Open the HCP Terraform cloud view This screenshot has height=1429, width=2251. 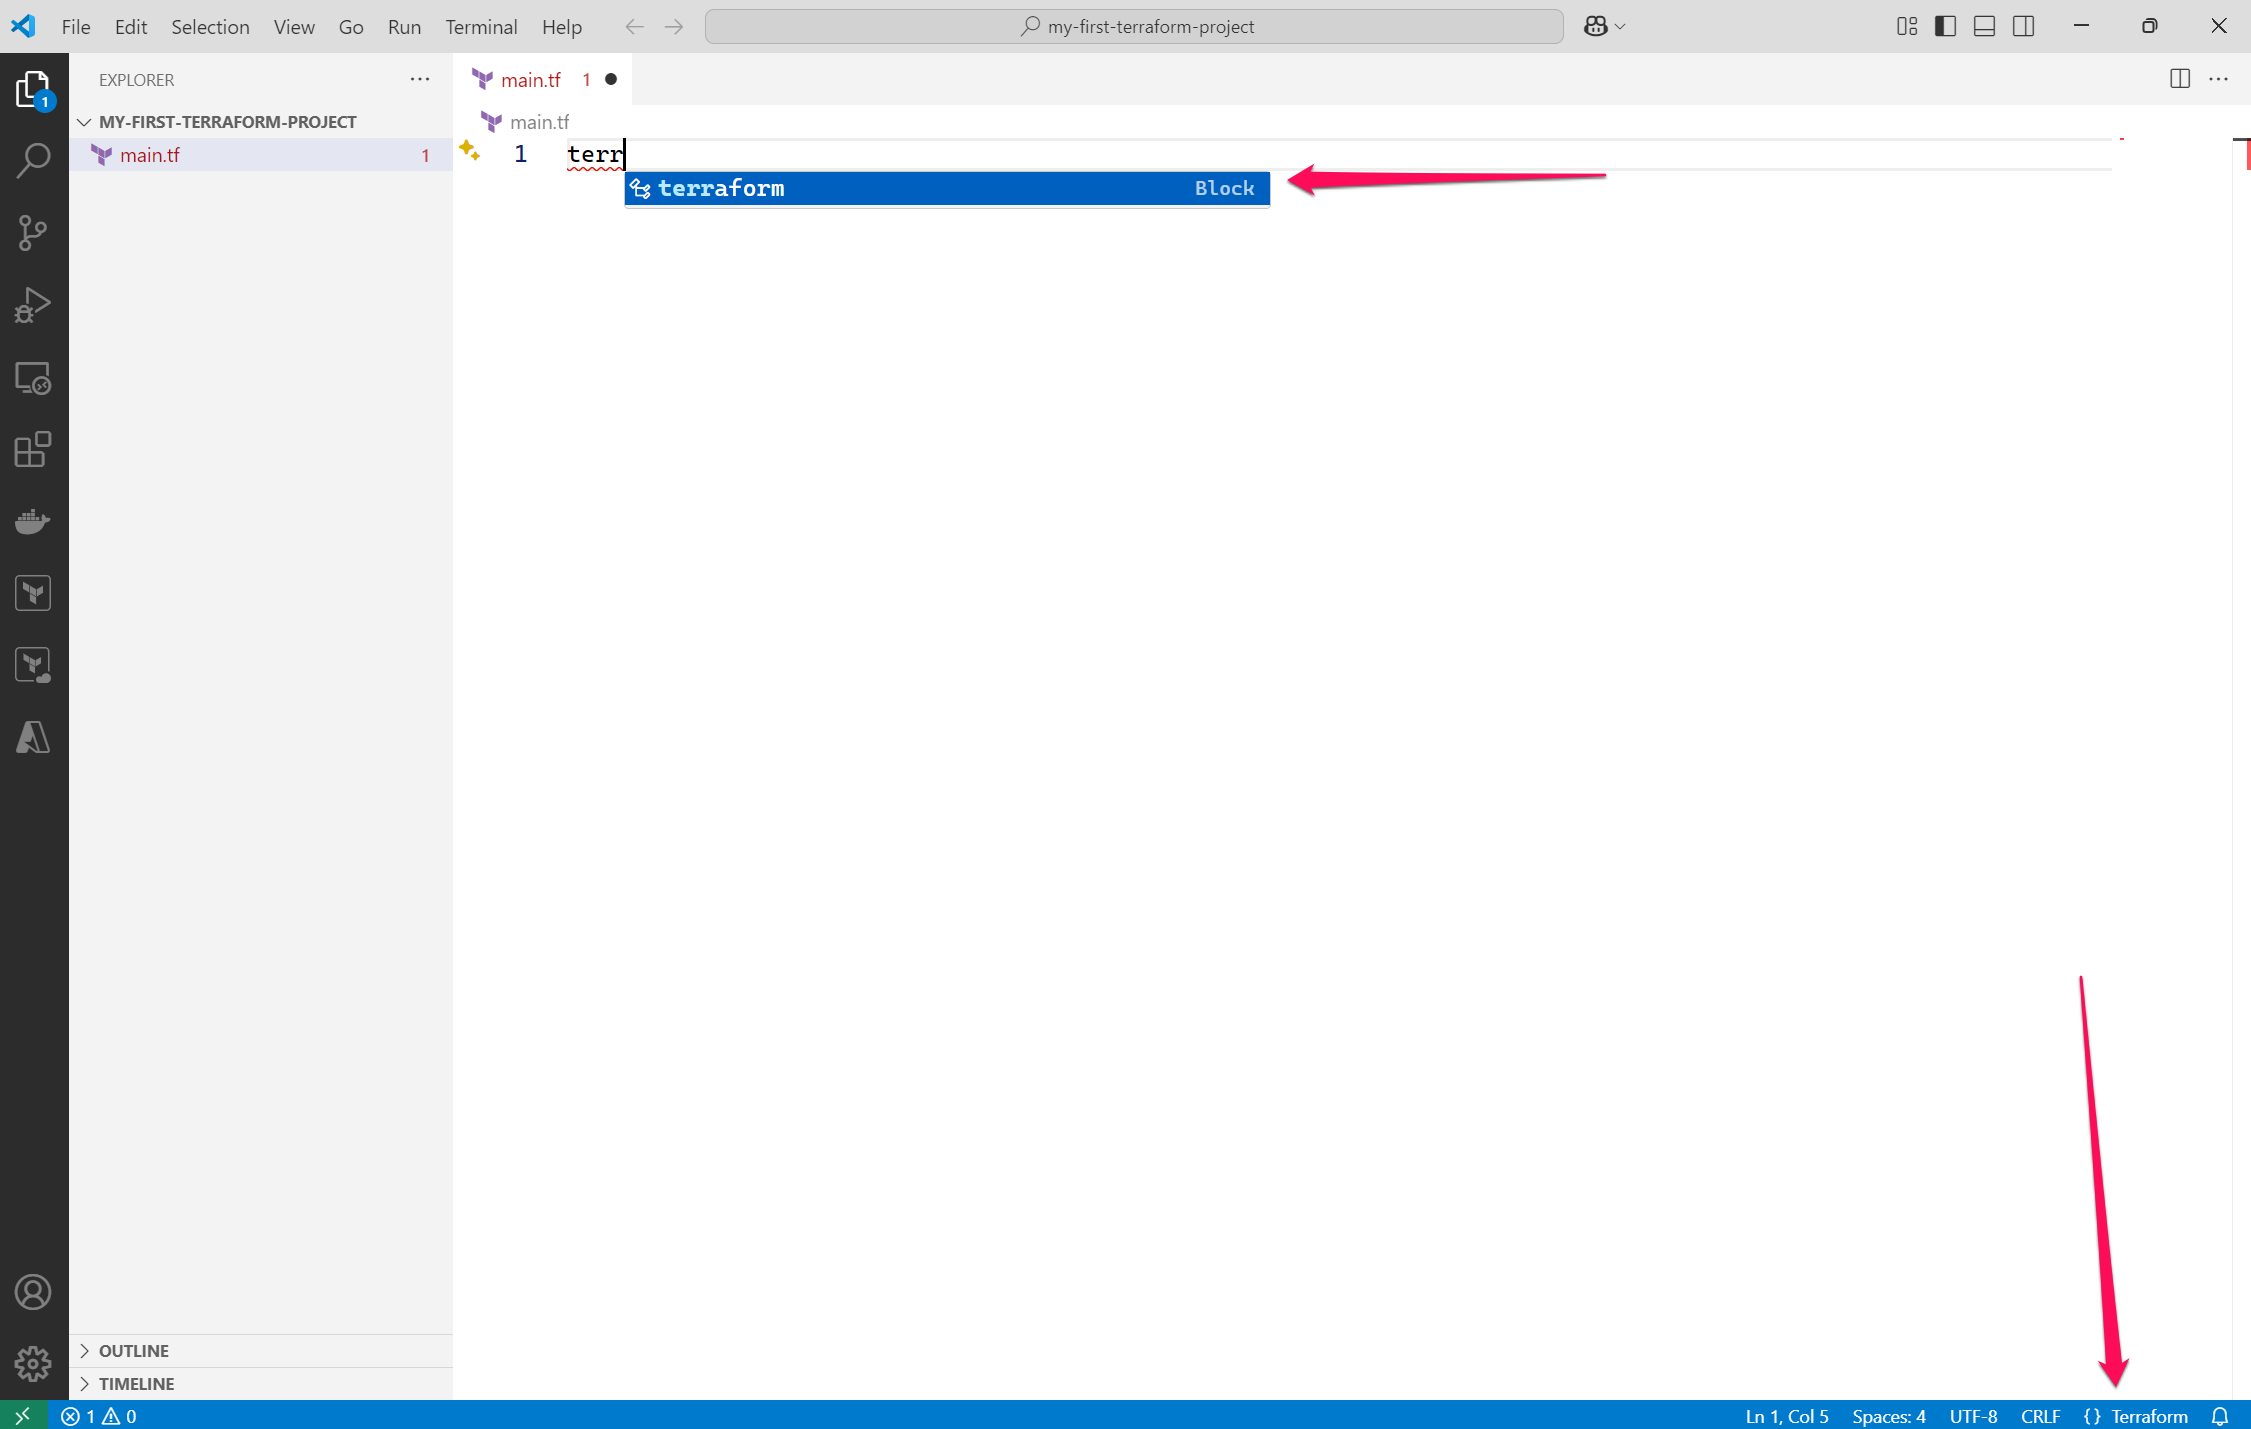33,666
